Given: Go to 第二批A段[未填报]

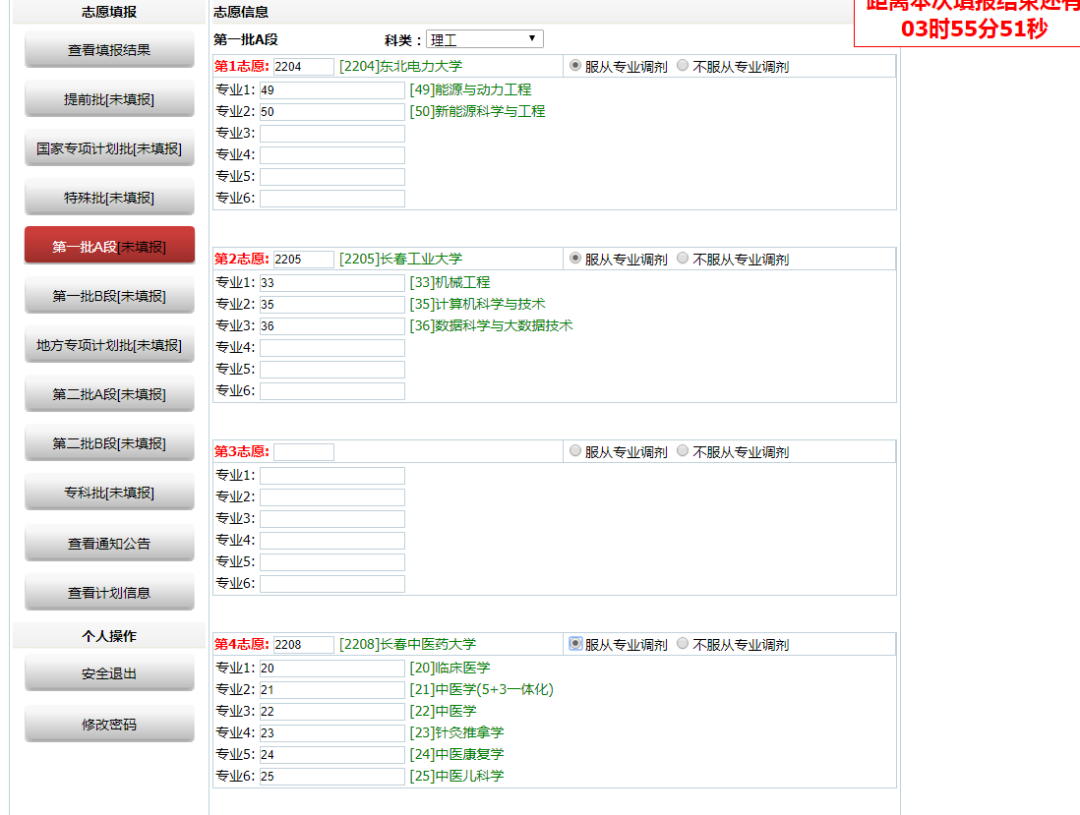Looking at the screenshot, I should 109,394.
